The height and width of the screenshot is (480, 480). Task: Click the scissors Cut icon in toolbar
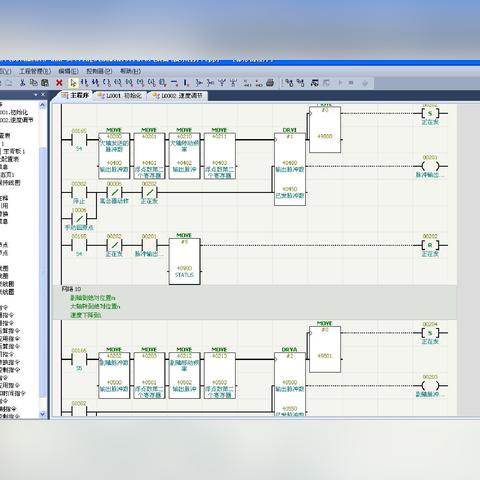coord(22,83)
